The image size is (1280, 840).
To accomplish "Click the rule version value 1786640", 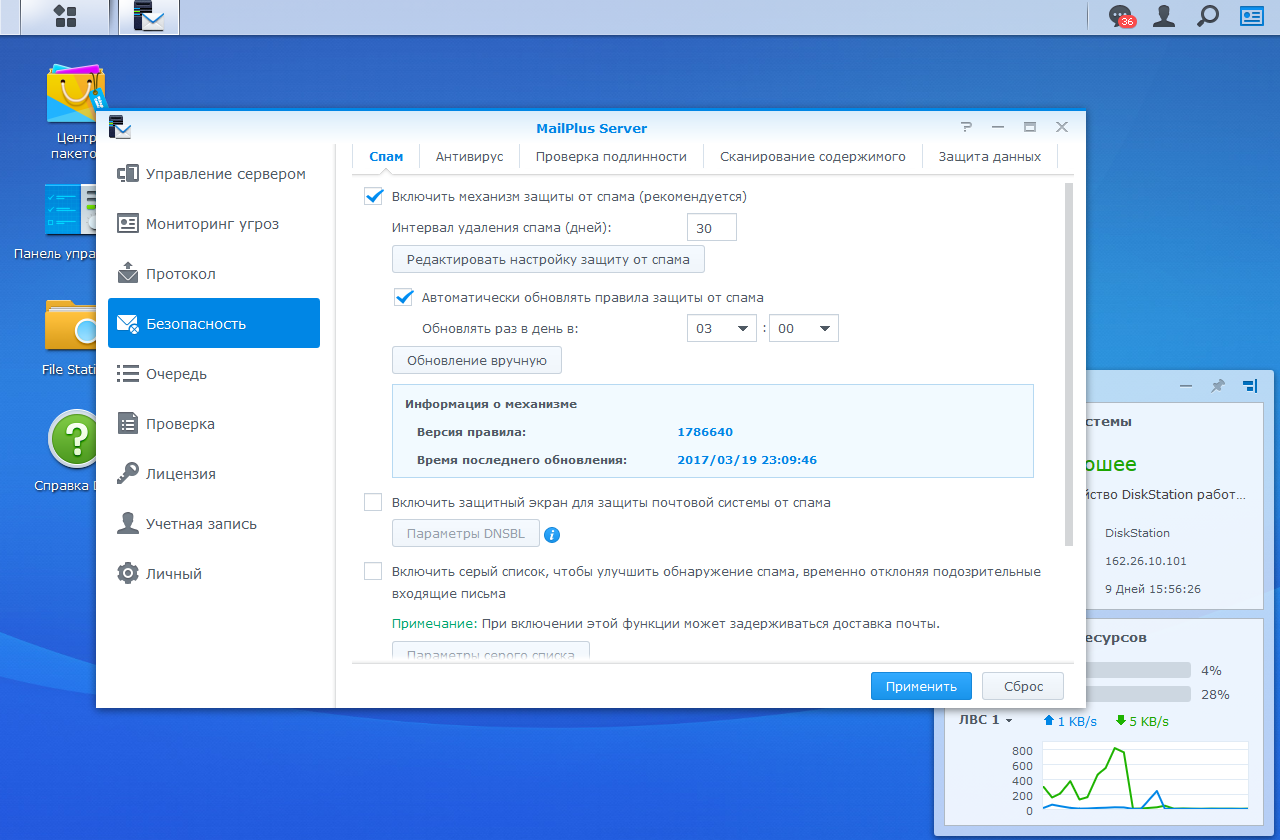I will pyautogui.click(x=705, y=432).
